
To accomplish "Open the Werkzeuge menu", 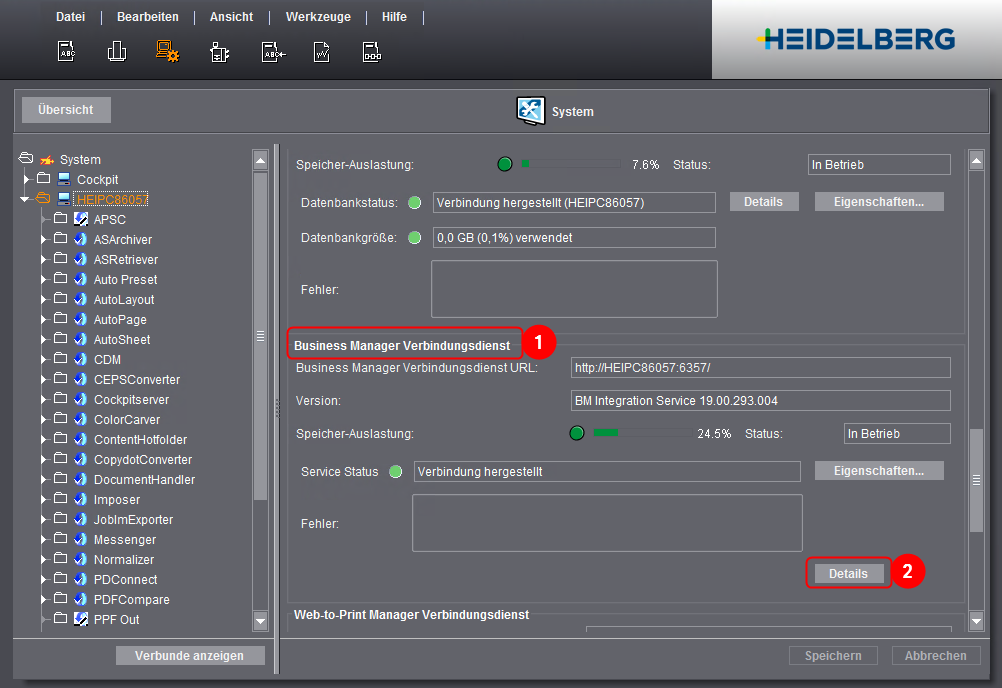I will (317, 17).
